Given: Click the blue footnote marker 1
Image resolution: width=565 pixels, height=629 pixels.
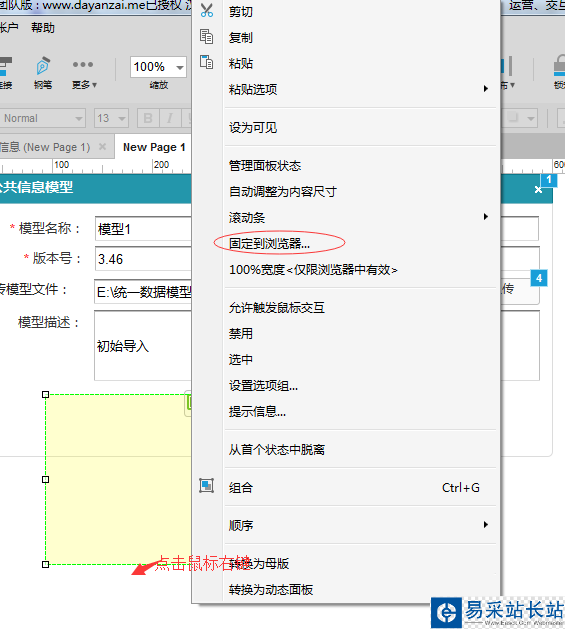Looking at the screenshot, I should pos(549,180).
